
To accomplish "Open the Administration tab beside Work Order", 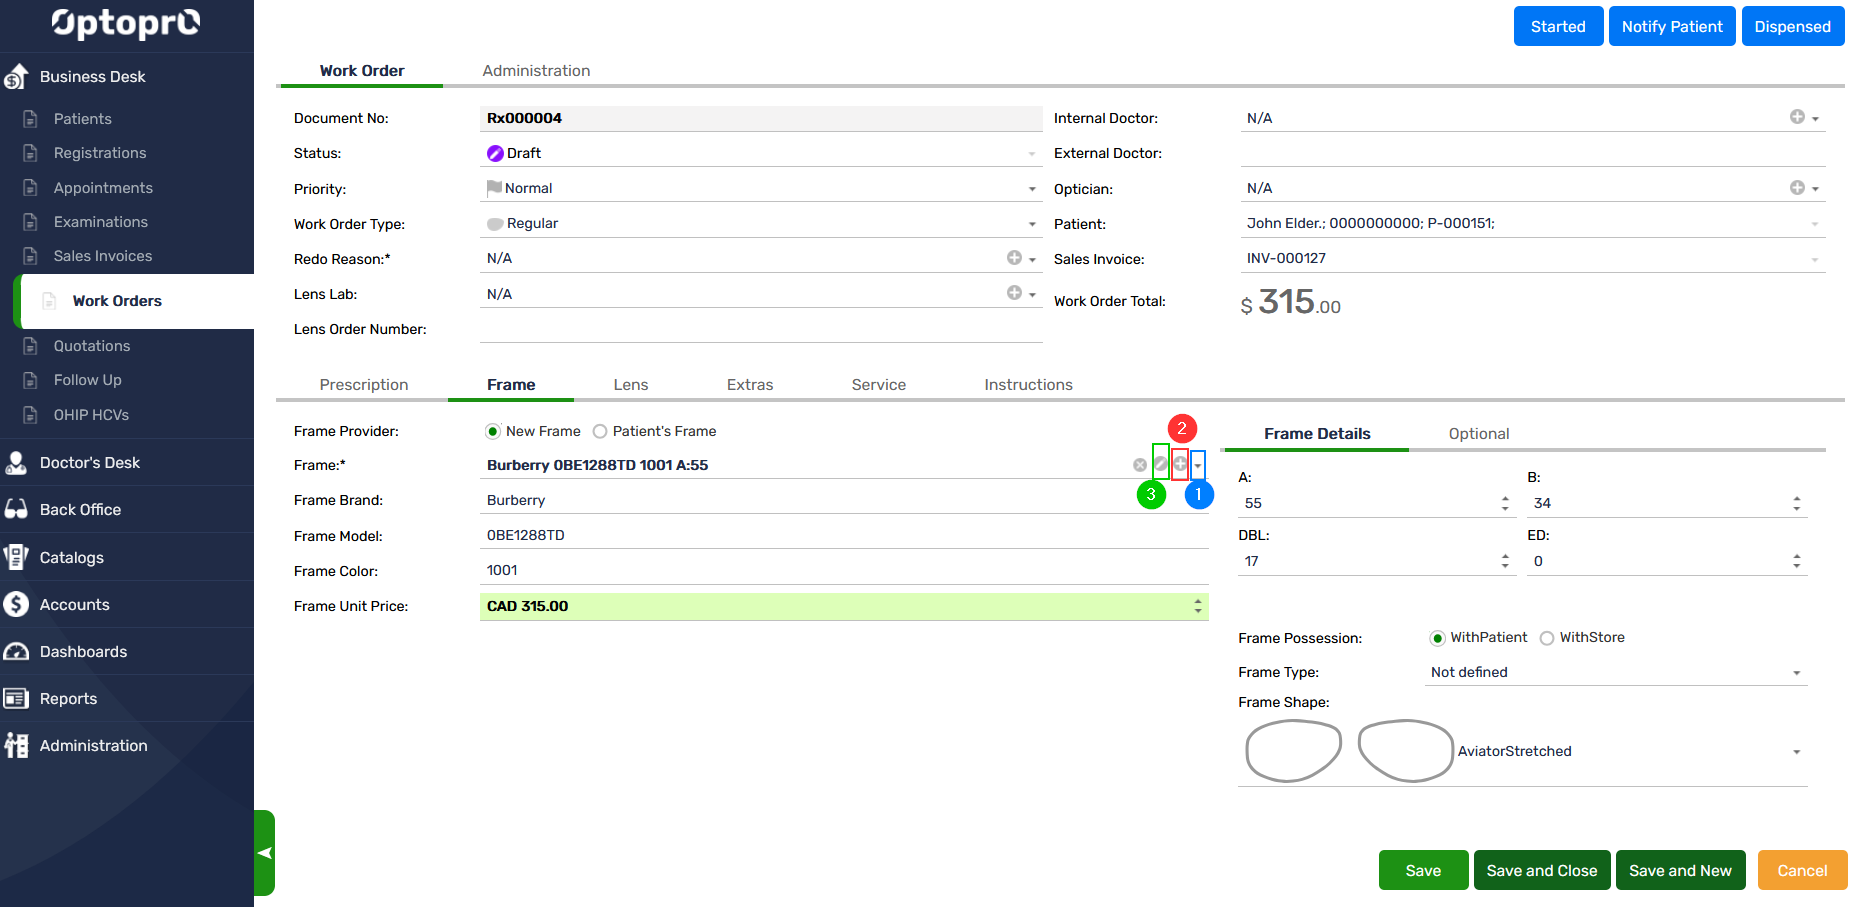I will pos(536,71).
